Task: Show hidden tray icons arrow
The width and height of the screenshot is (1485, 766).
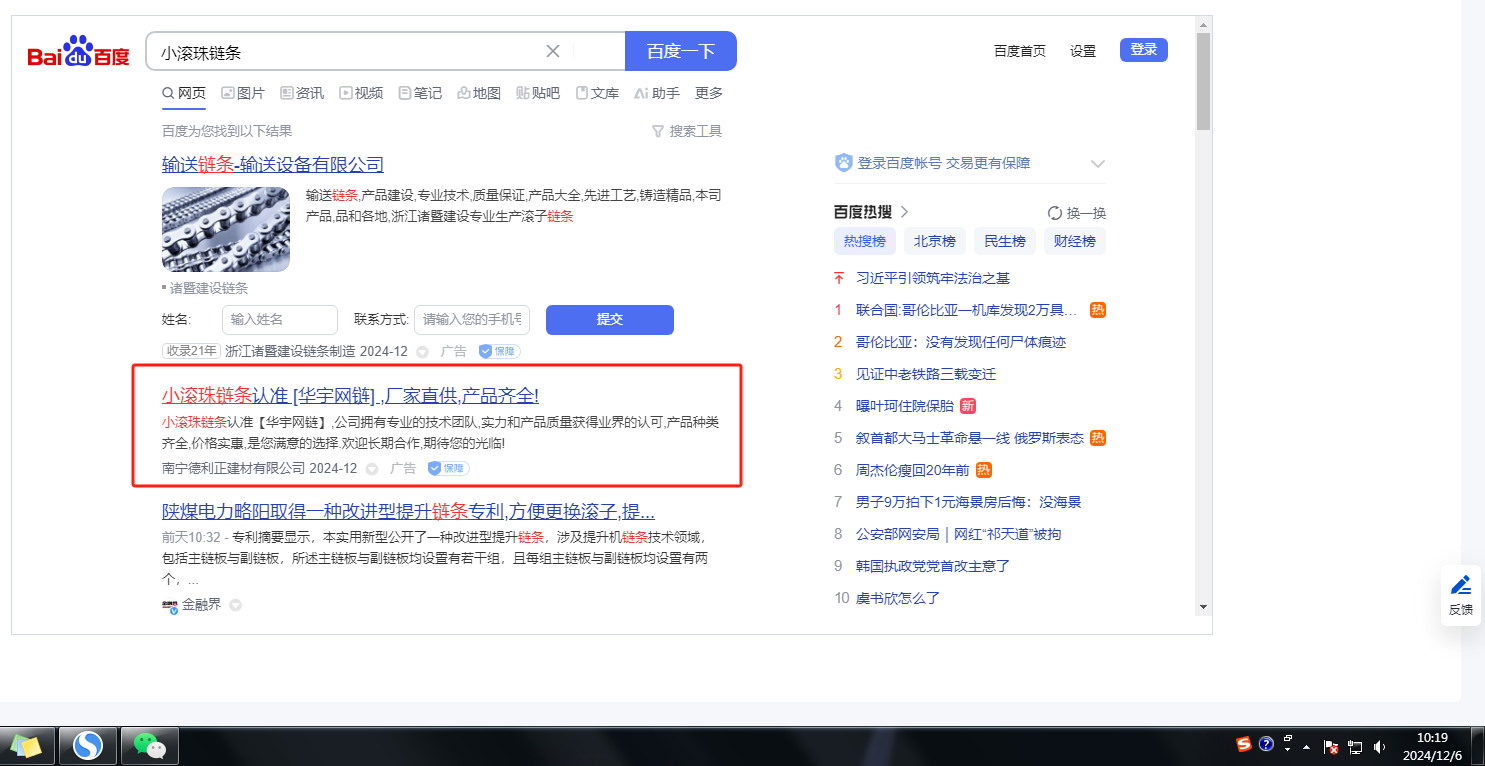Action: 1306,746
